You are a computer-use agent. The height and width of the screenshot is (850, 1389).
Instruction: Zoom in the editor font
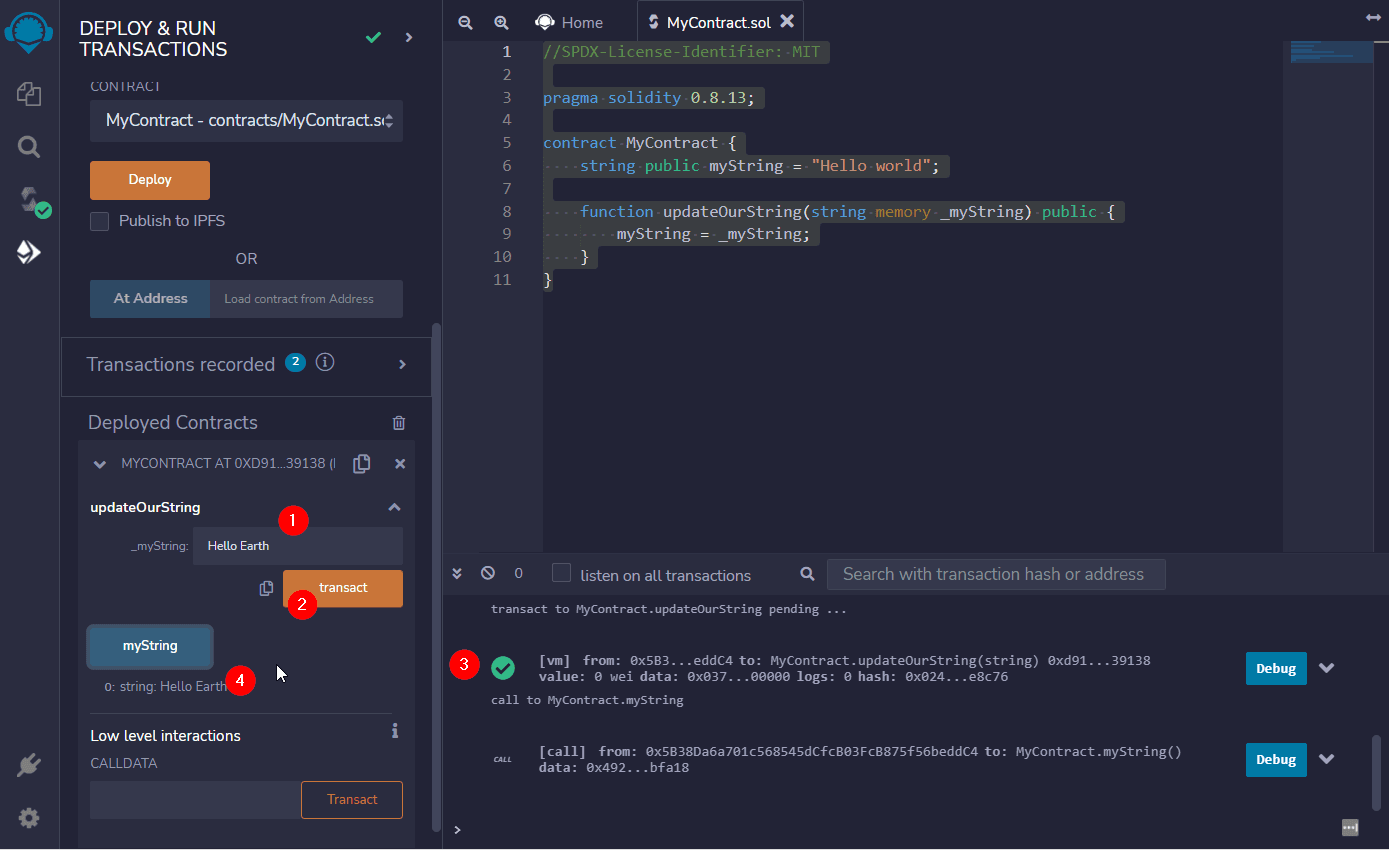tap(501, 22)
